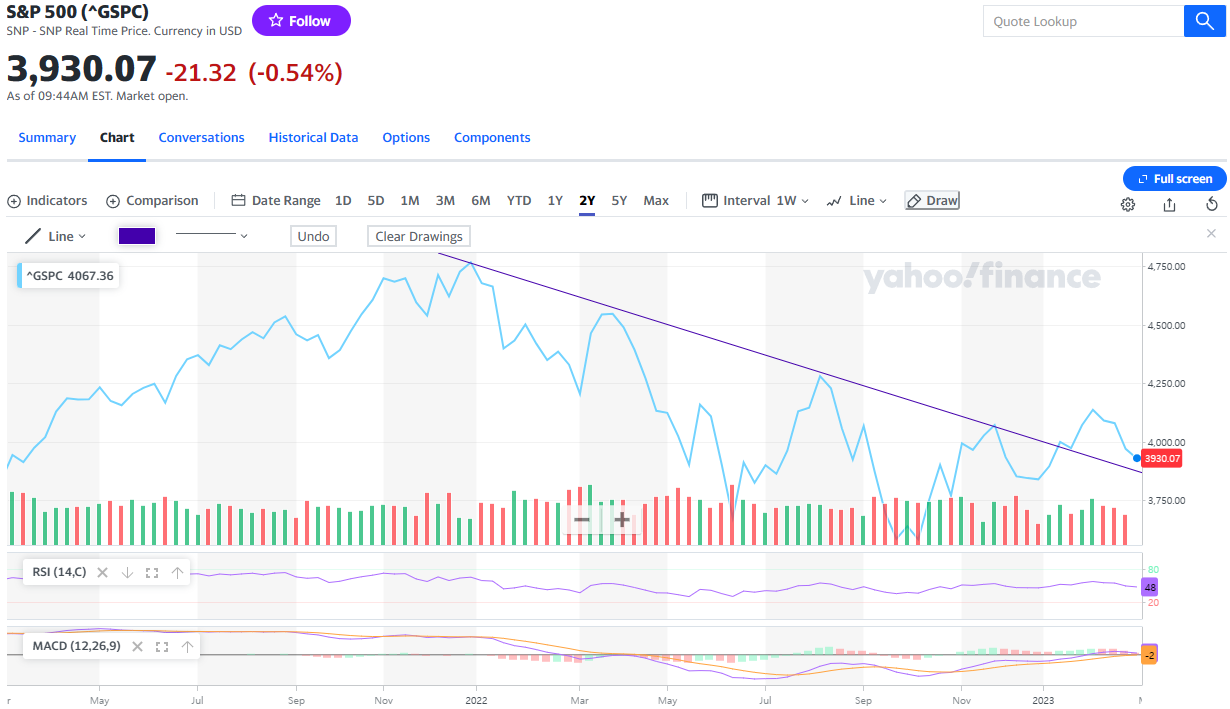Set range to Max

tap(656, 200)
